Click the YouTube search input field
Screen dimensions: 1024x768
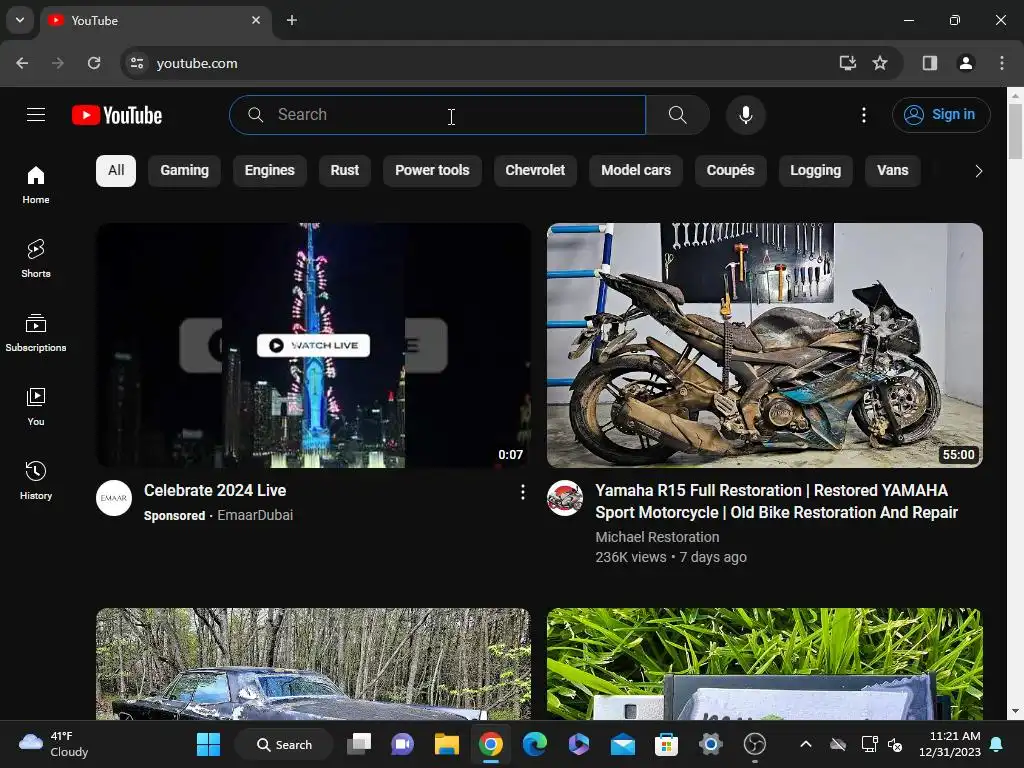438,115
